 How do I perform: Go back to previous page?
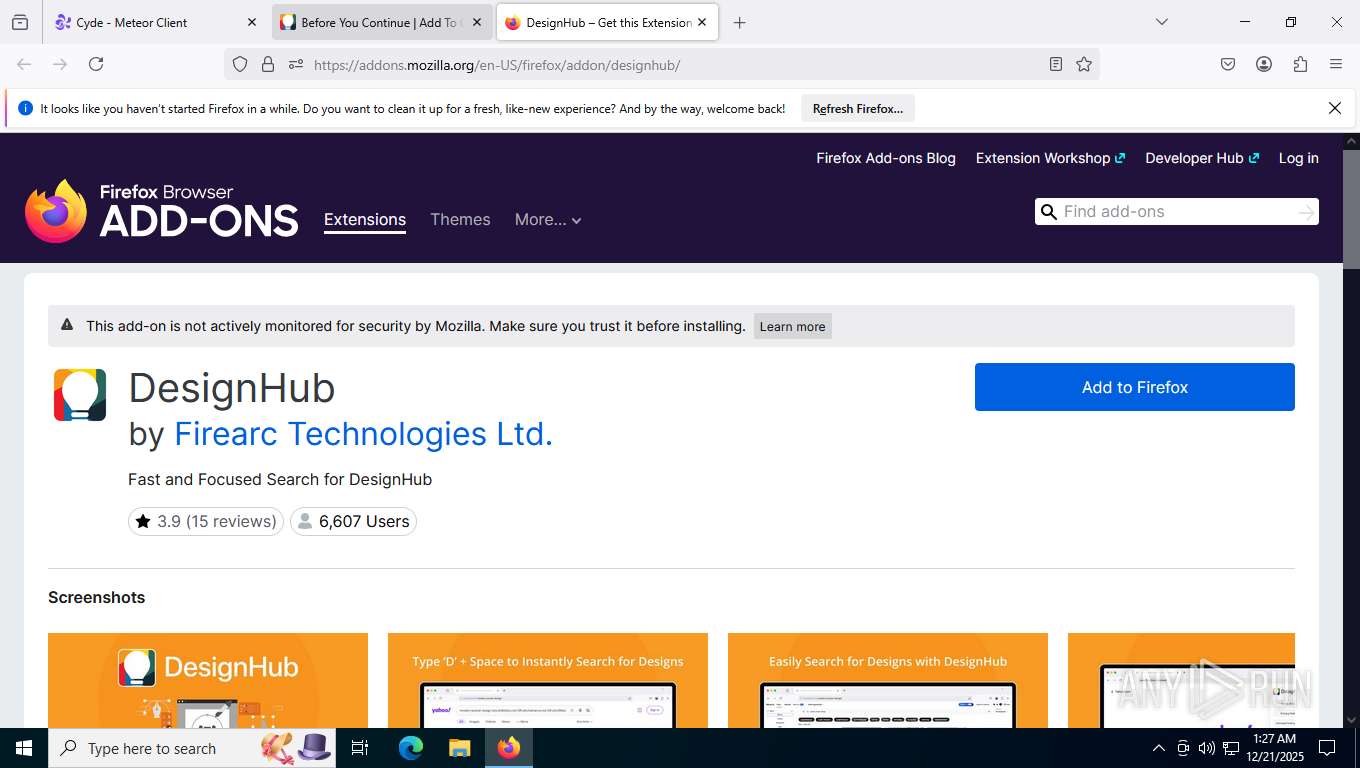pos(24,64)
